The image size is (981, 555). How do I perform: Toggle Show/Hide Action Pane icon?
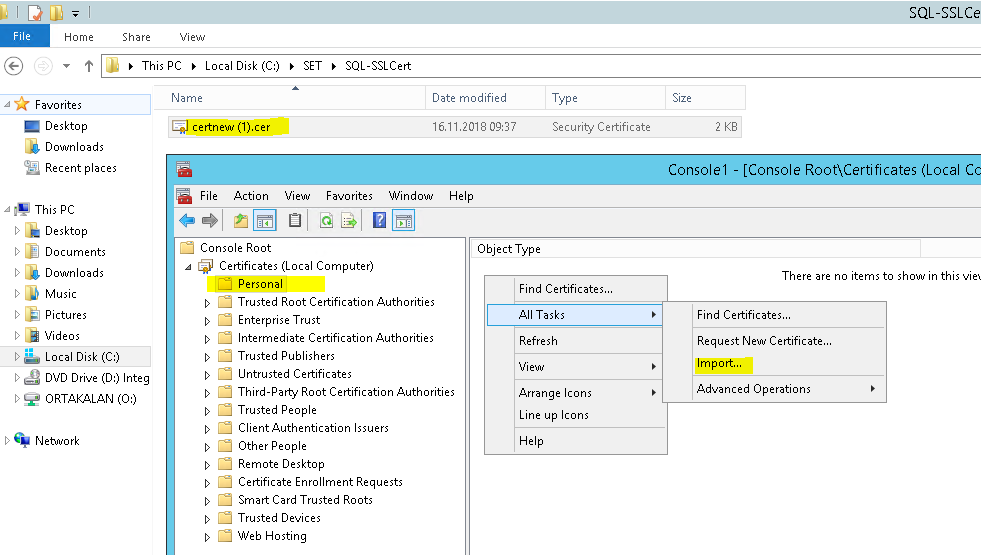pyautogui.click(x=404, y=221)
